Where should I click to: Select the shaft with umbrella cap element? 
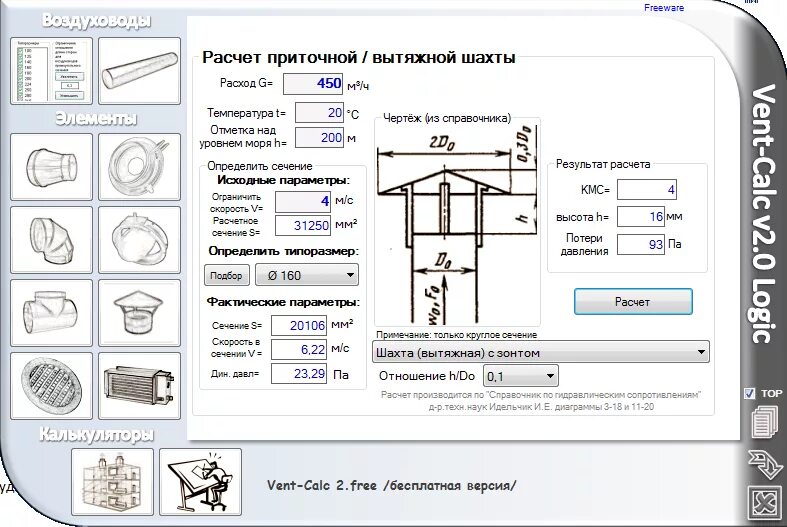(x=140, y=313)
